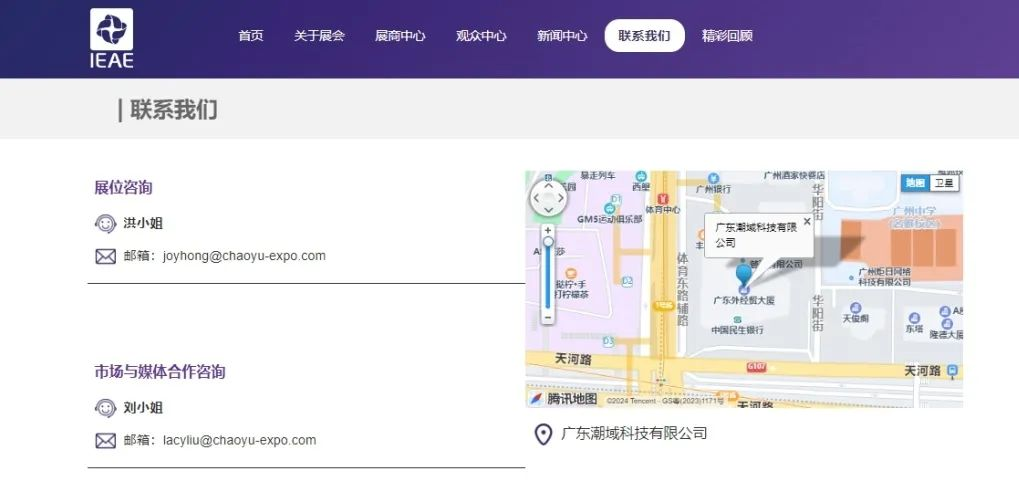This screenshot has width=1019, height=501.
Task: Click the map zoom-in plus button
Action: 547,230
